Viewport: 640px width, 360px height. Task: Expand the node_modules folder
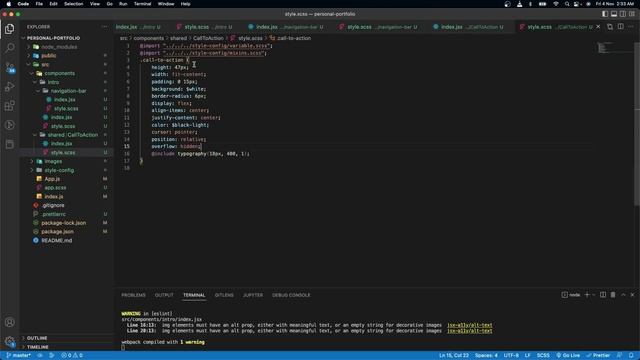pos(59,47)
